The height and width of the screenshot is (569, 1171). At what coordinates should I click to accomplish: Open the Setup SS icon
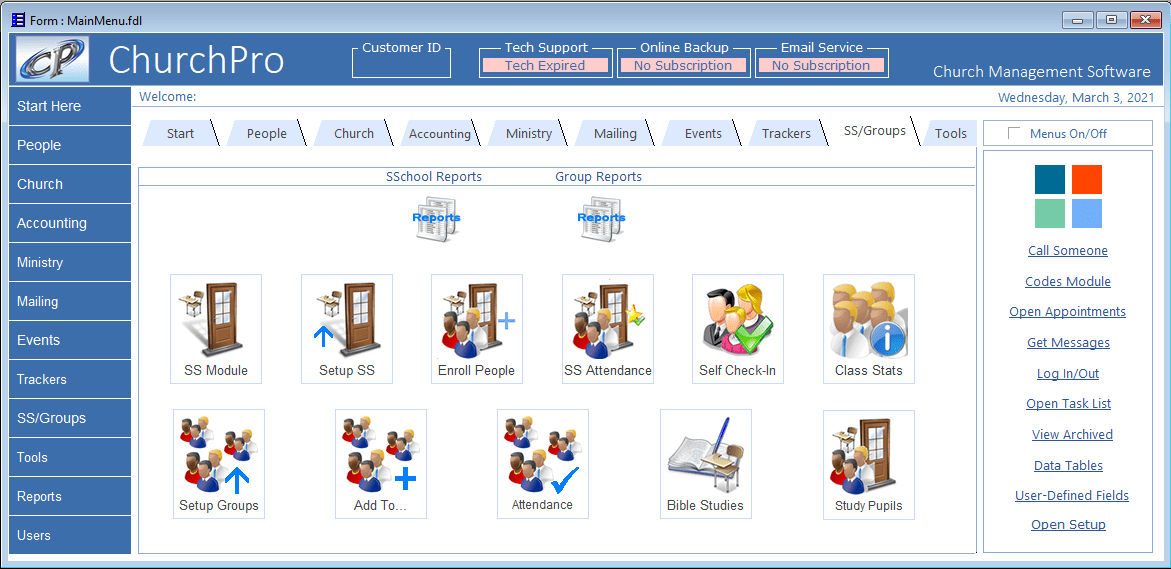point(347,329)
